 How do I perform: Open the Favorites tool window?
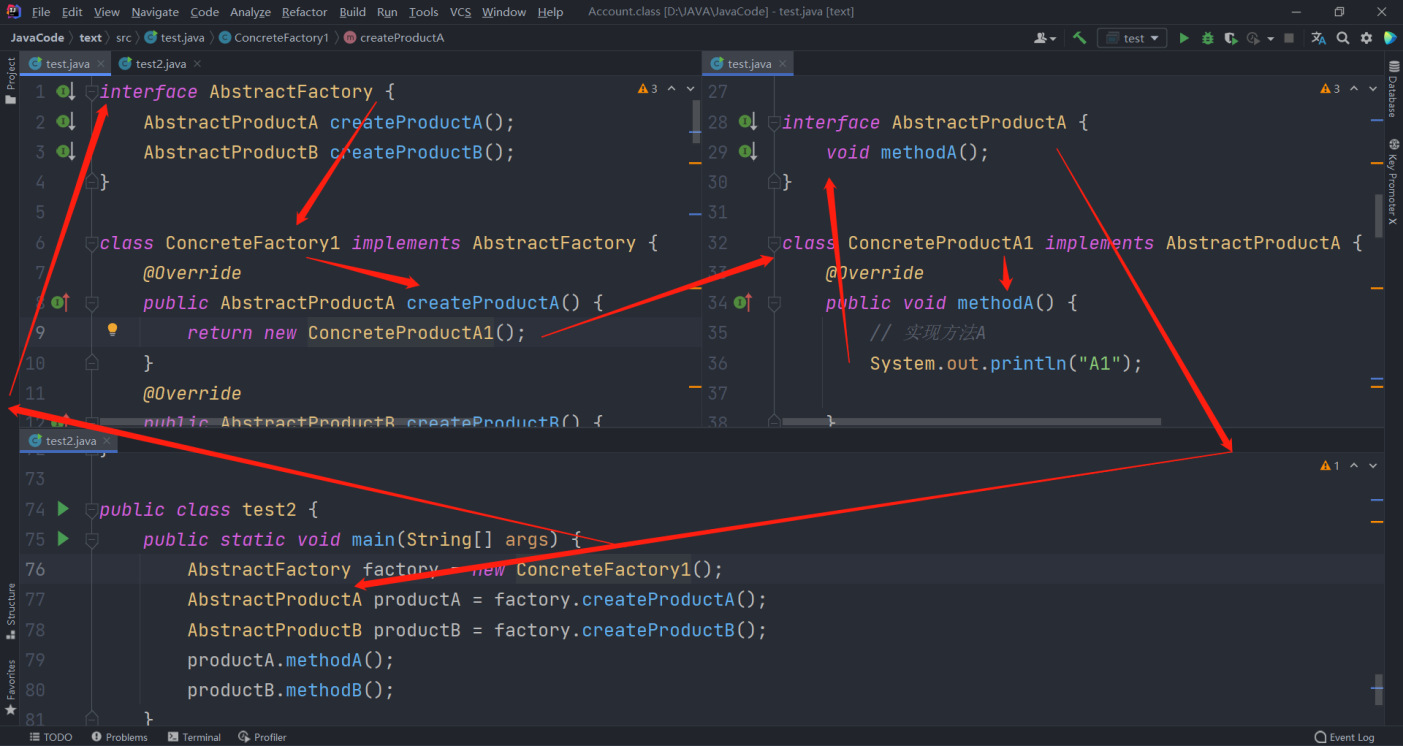[x=11, y=688]
